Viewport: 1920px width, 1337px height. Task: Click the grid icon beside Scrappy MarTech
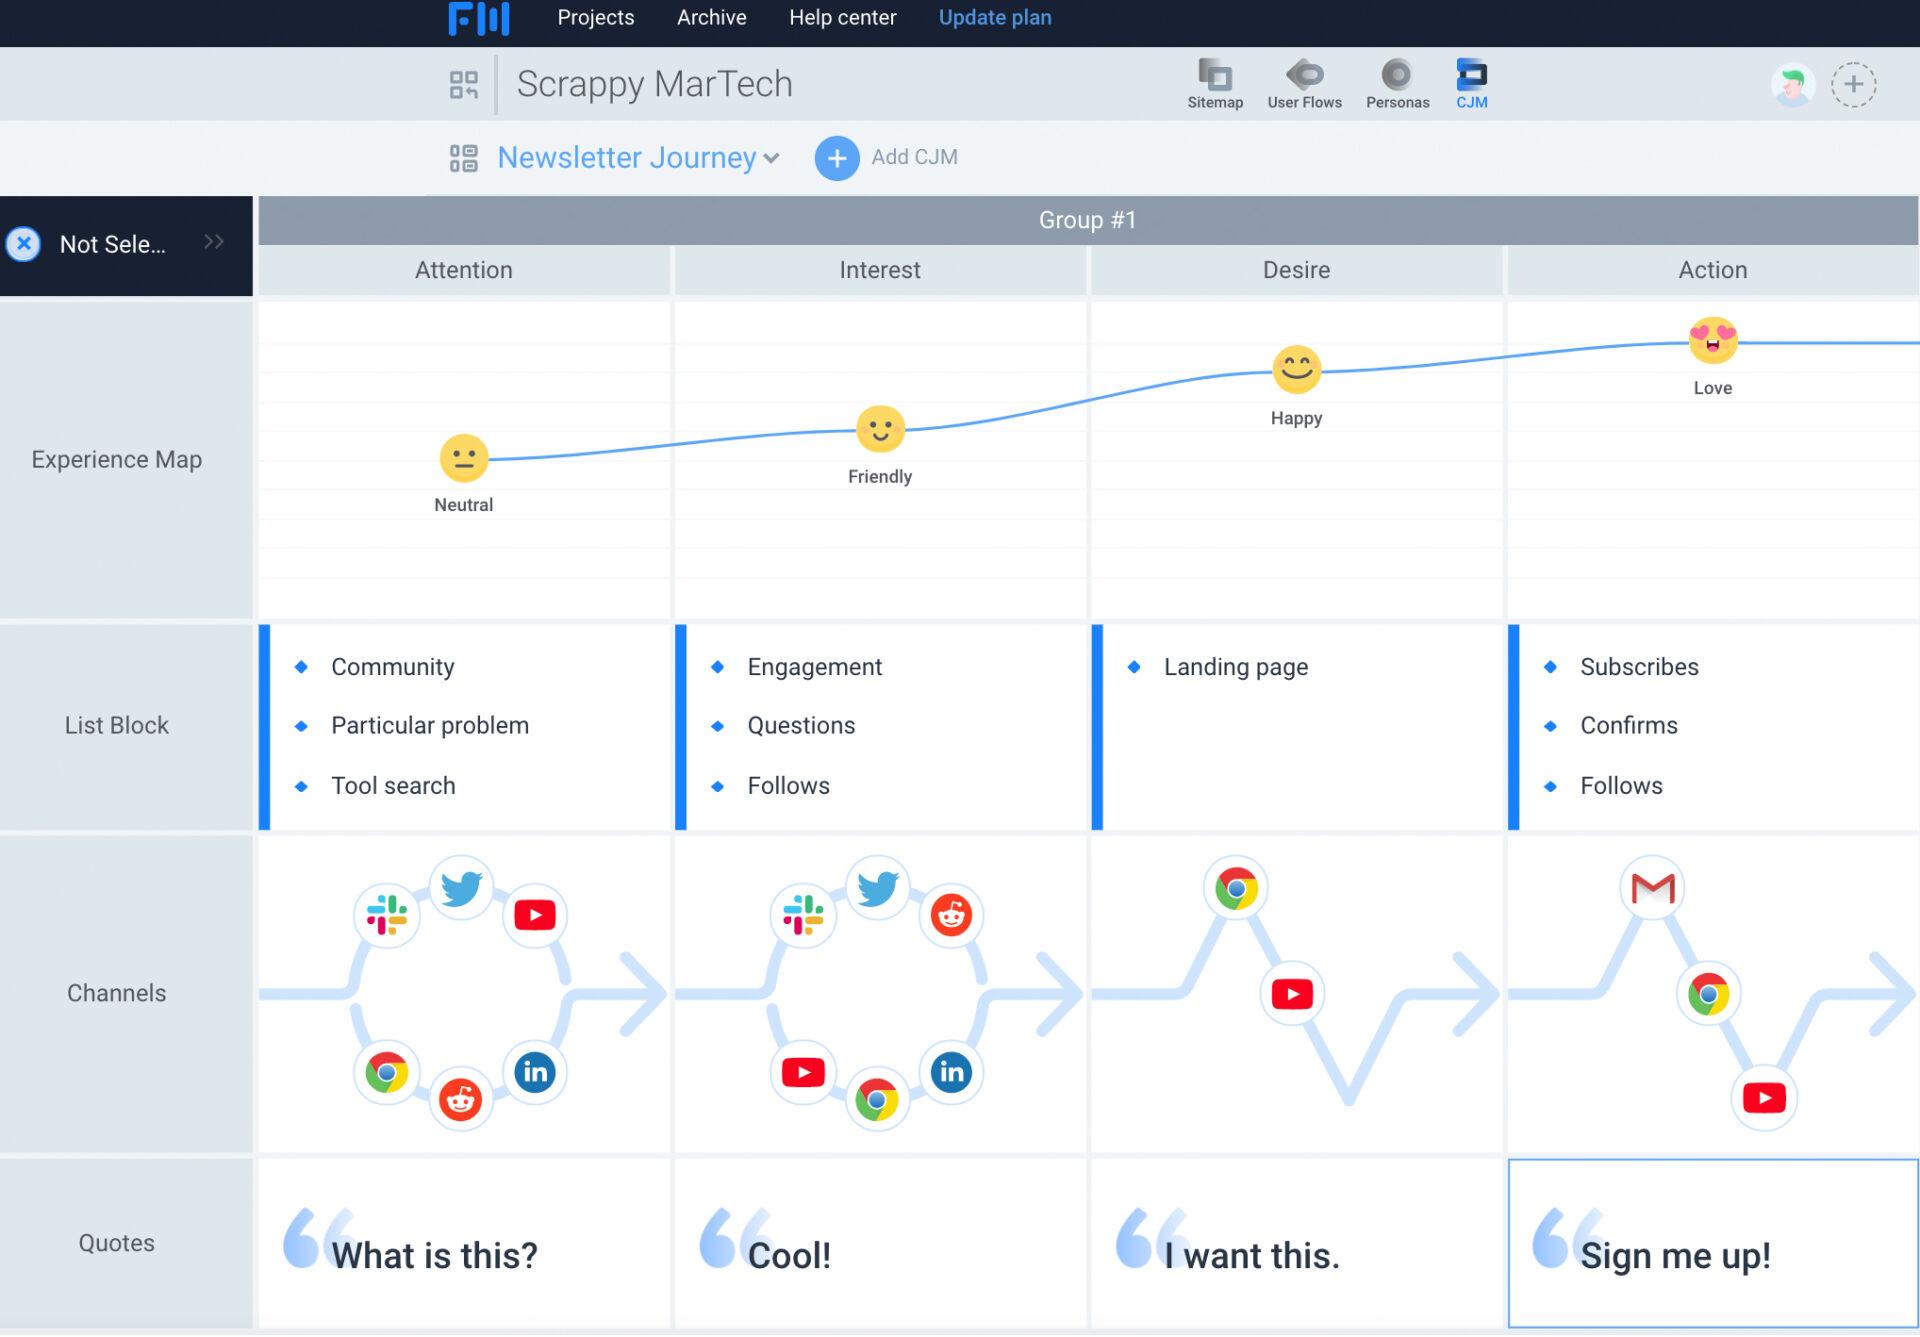pos(464,84)
